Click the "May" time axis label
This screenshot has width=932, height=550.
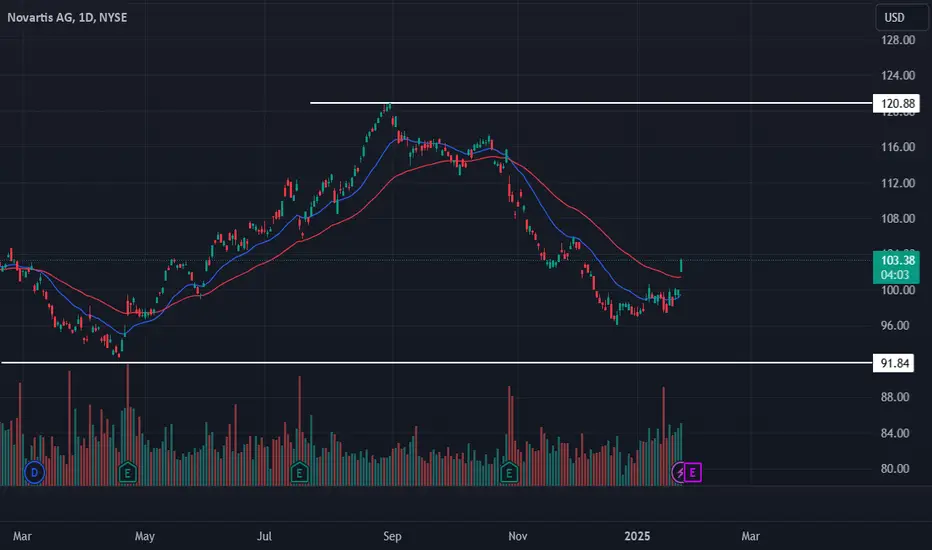coord(144,536)
